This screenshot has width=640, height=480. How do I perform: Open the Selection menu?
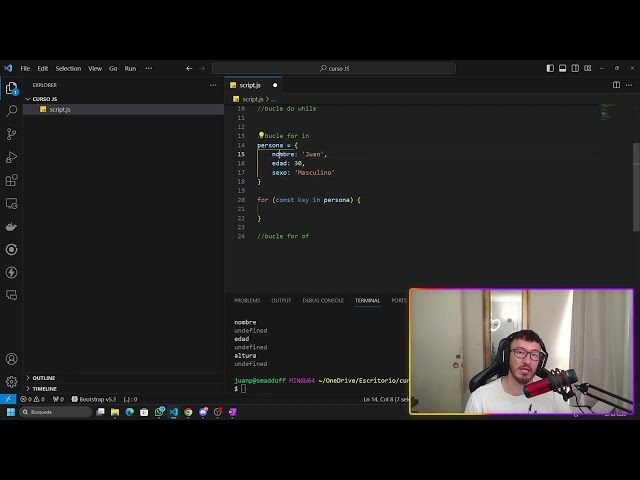(x=68, y=68)
